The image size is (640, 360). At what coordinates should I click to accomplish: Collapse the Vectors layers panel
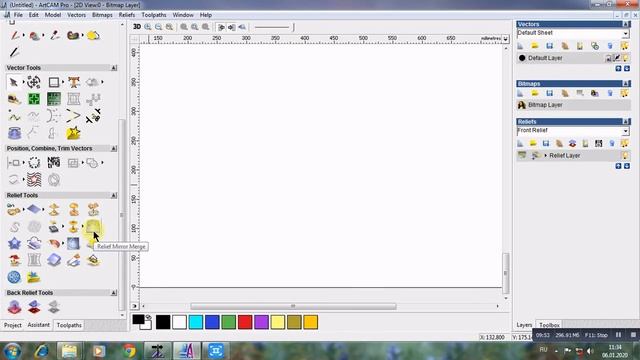[x=626, y=24]
